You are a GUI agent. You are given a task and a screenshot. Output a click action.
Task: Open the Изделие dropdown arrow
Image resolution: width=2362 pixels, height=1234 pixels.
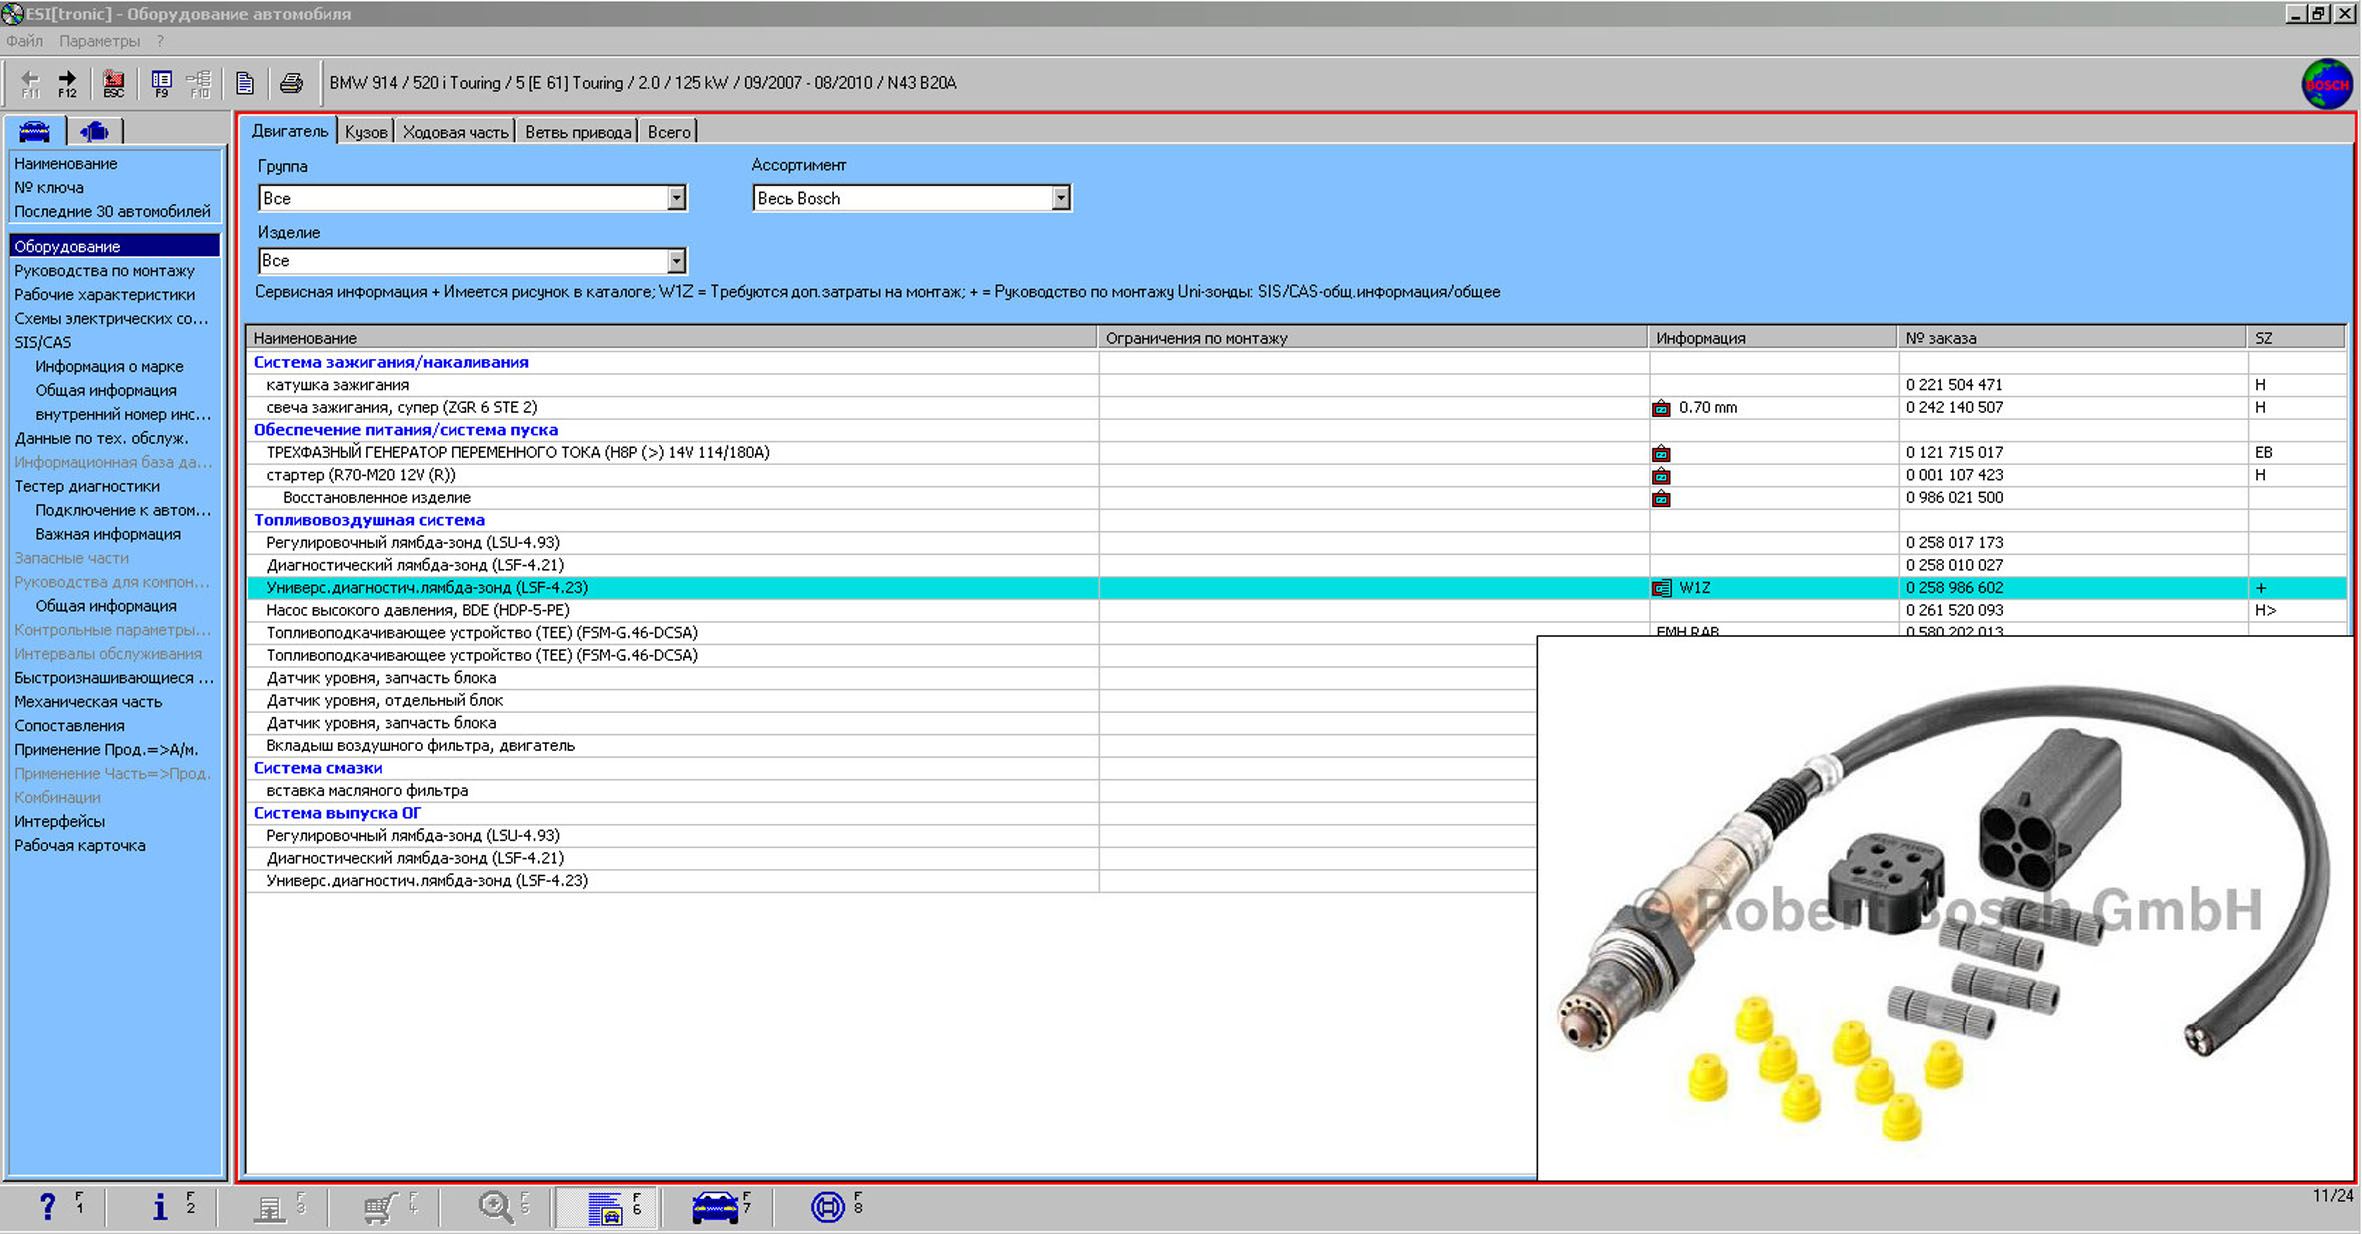[x=676, y=261]
